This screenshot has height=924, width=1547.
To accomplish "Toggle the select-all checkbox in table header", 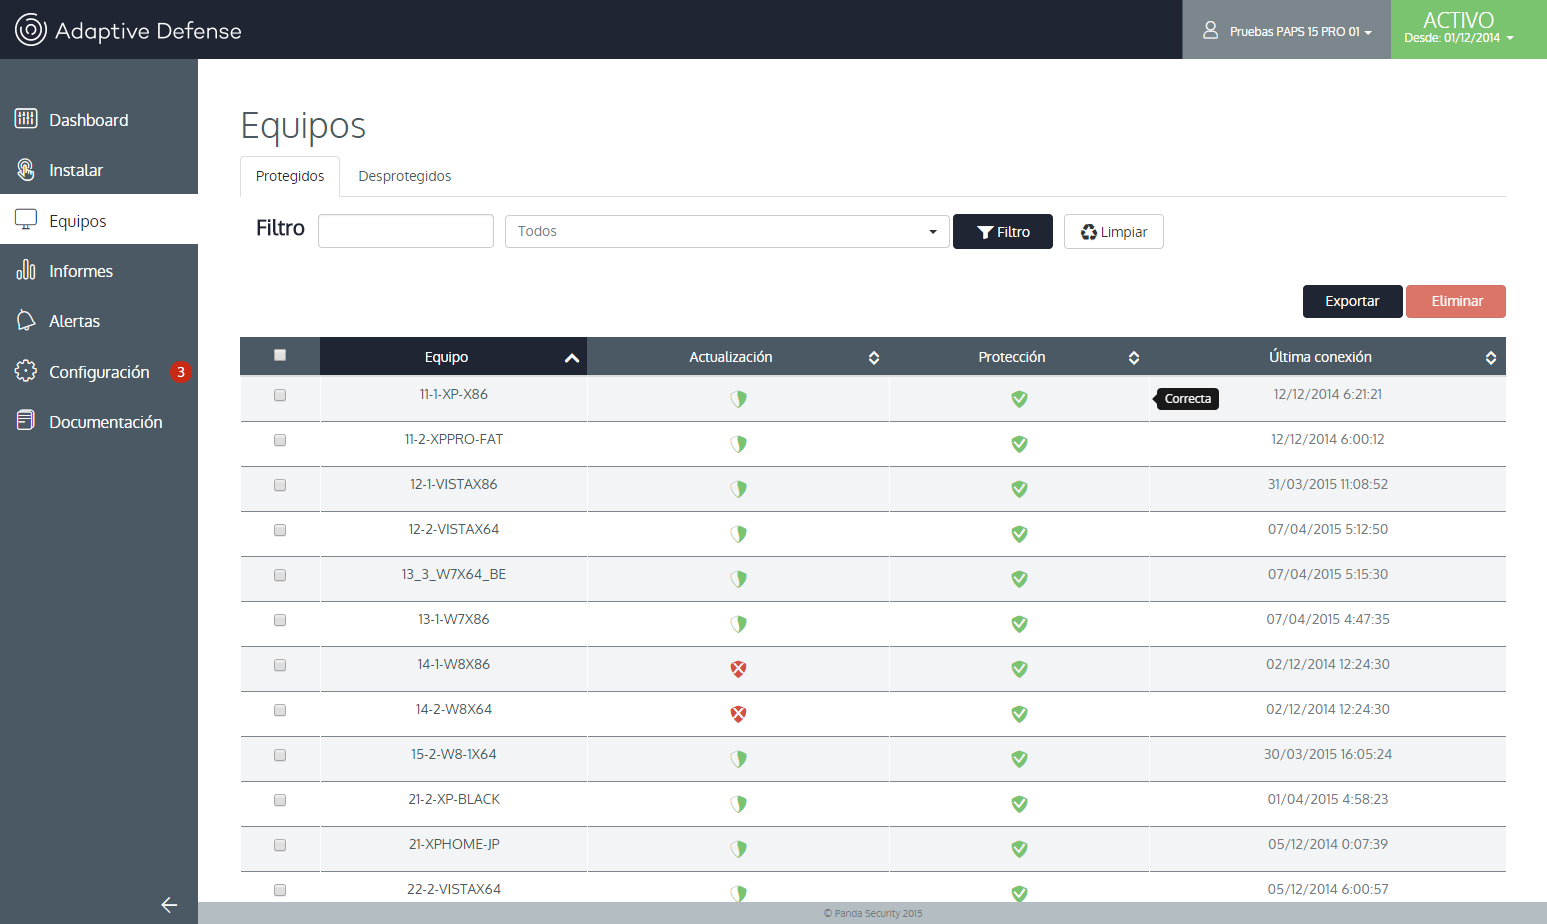I will [280, 355].
